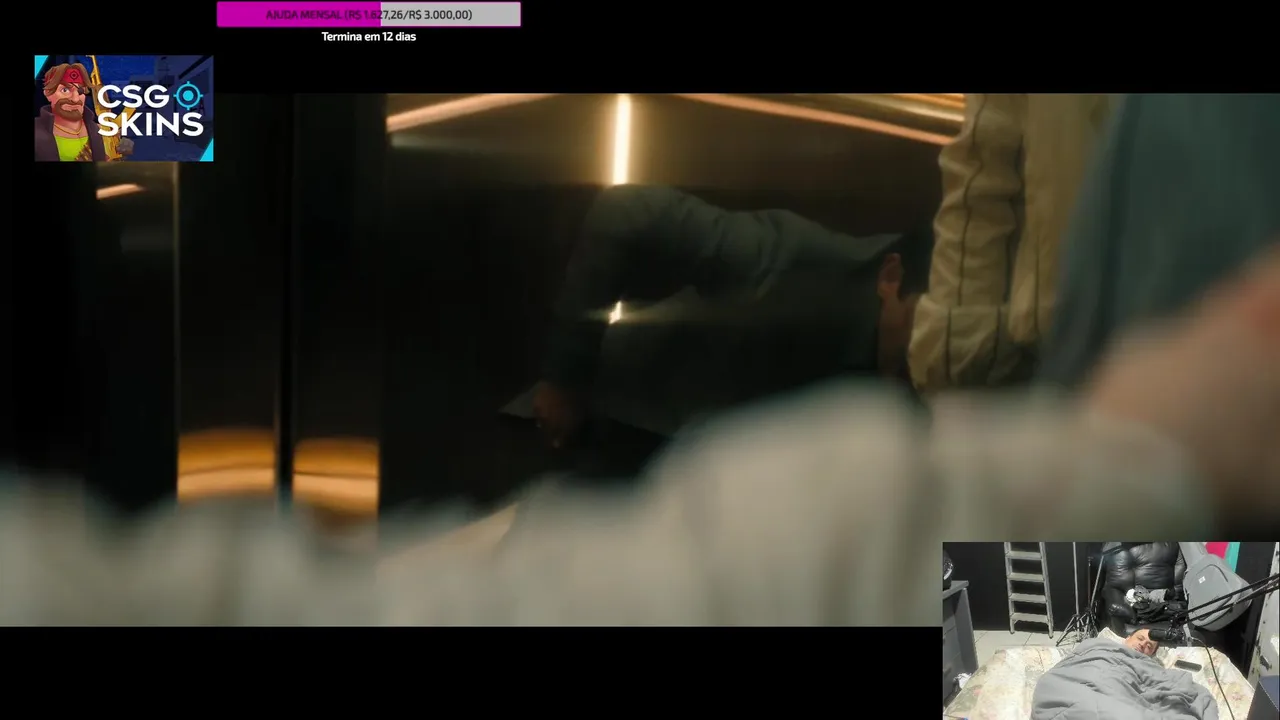Click the 'Termina em 12 dias' text

(369, 37)
